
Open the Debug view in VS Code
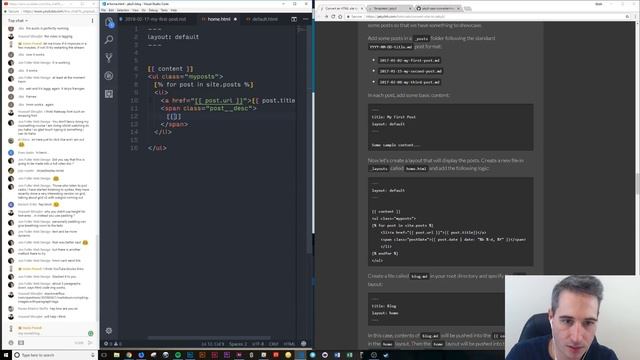point(109,76)
